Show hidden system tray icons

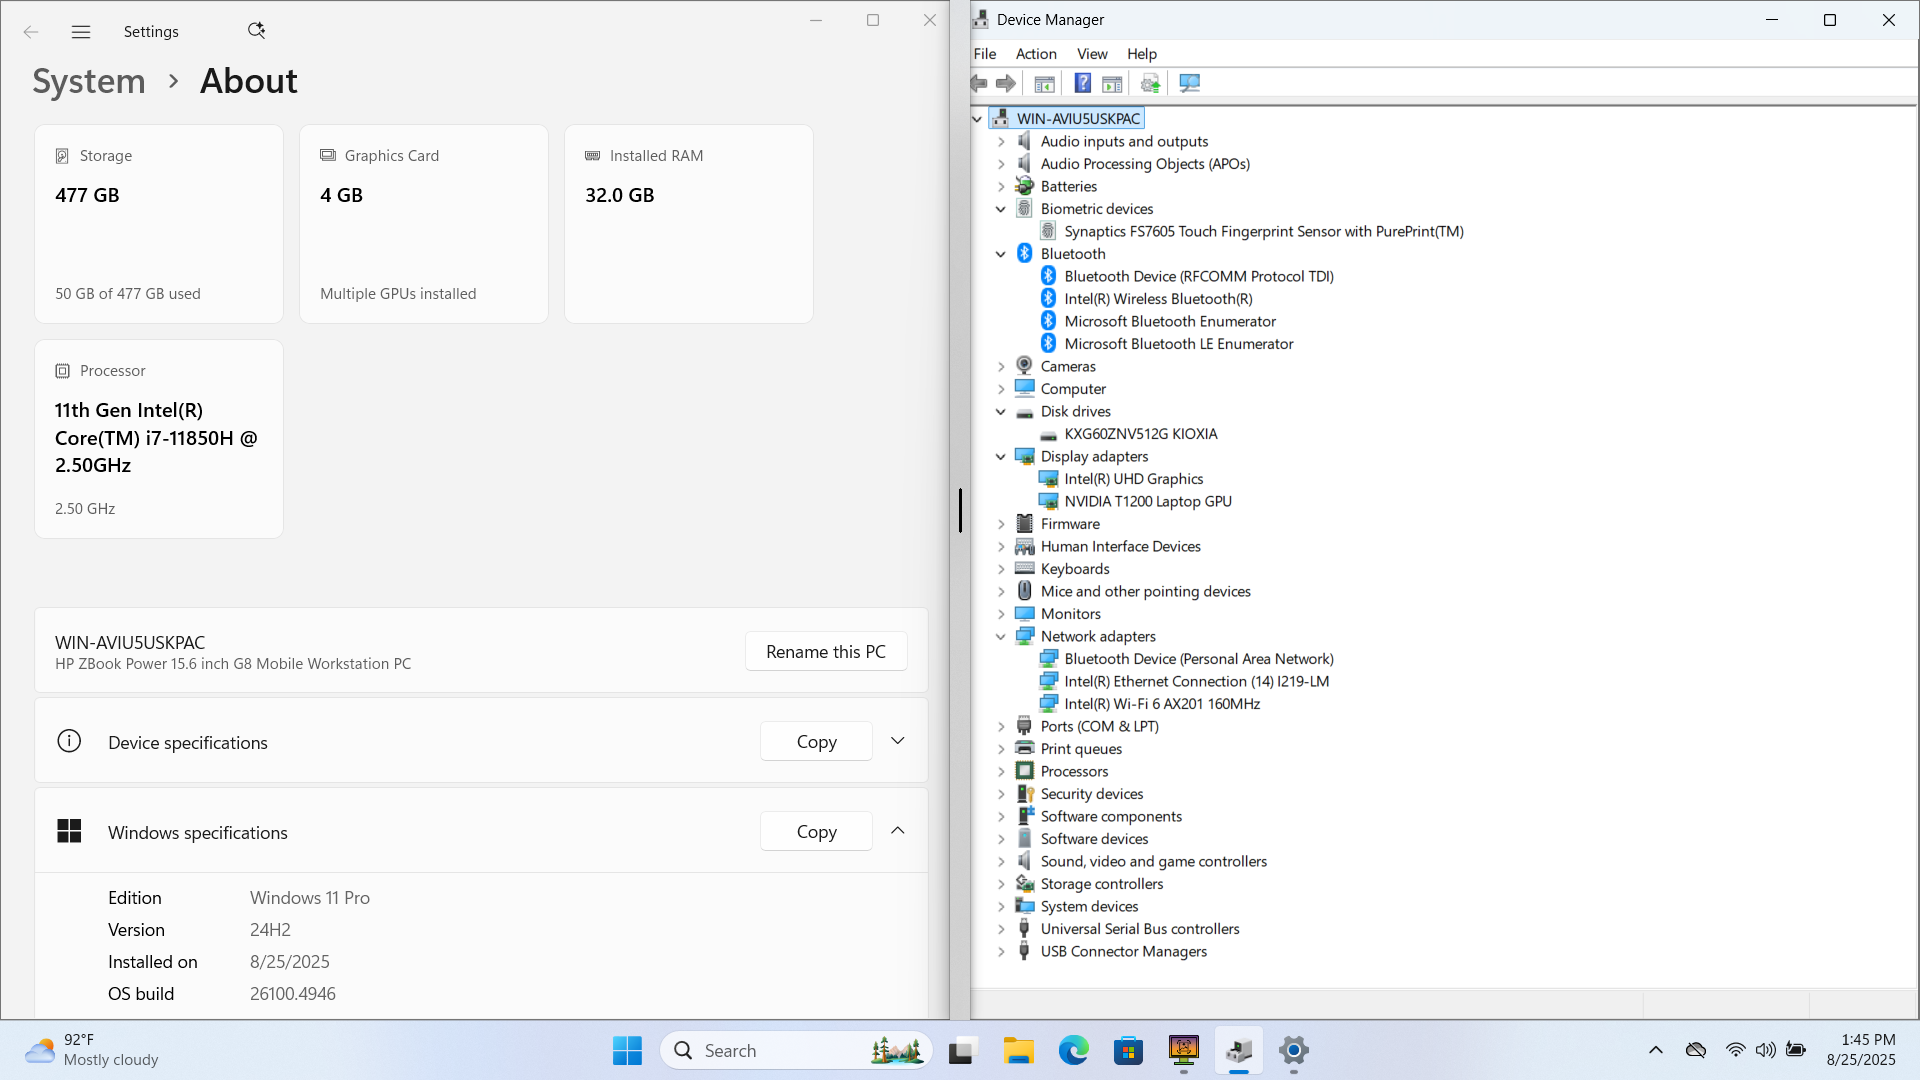coord(1656,1050)
